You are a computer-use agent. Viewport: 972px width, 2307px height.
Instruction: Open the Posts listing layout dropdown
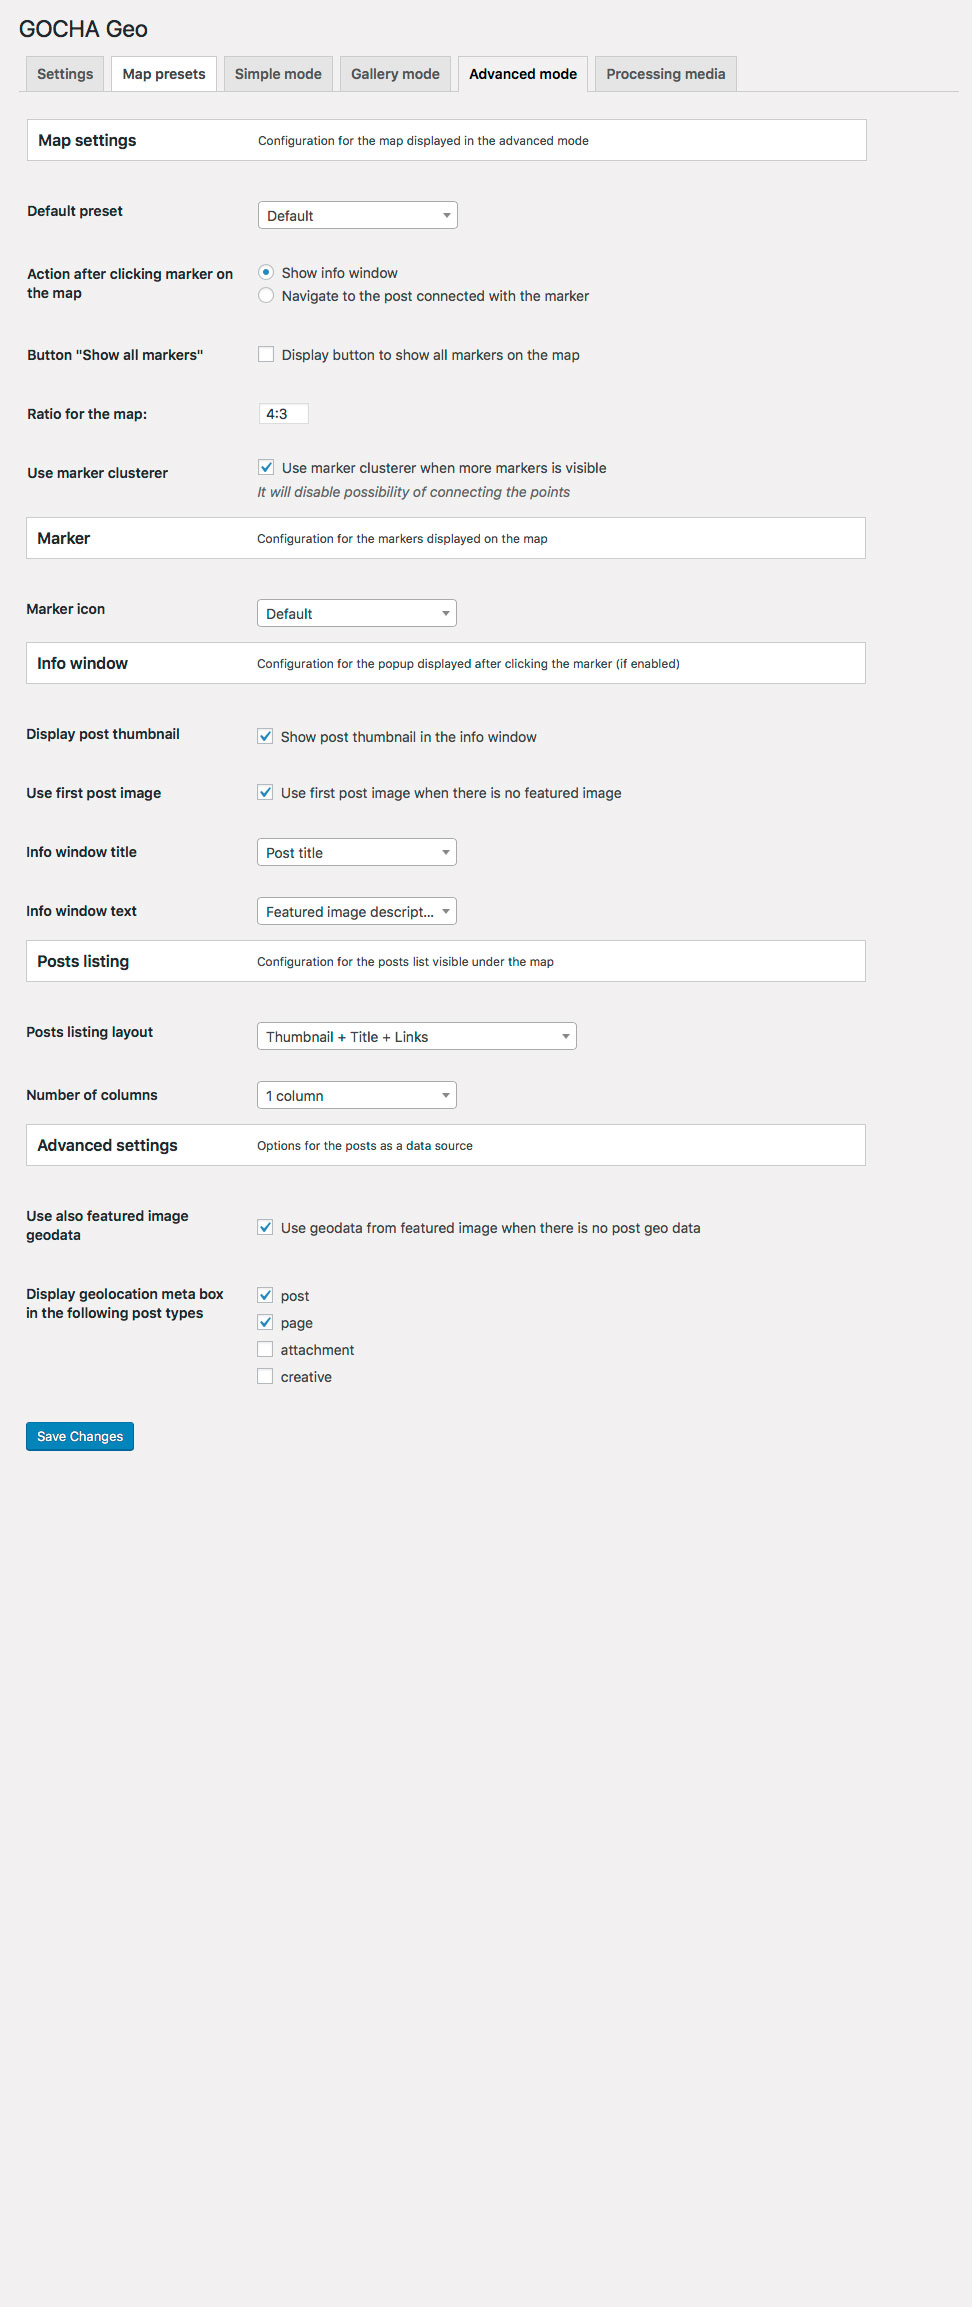416,1037
